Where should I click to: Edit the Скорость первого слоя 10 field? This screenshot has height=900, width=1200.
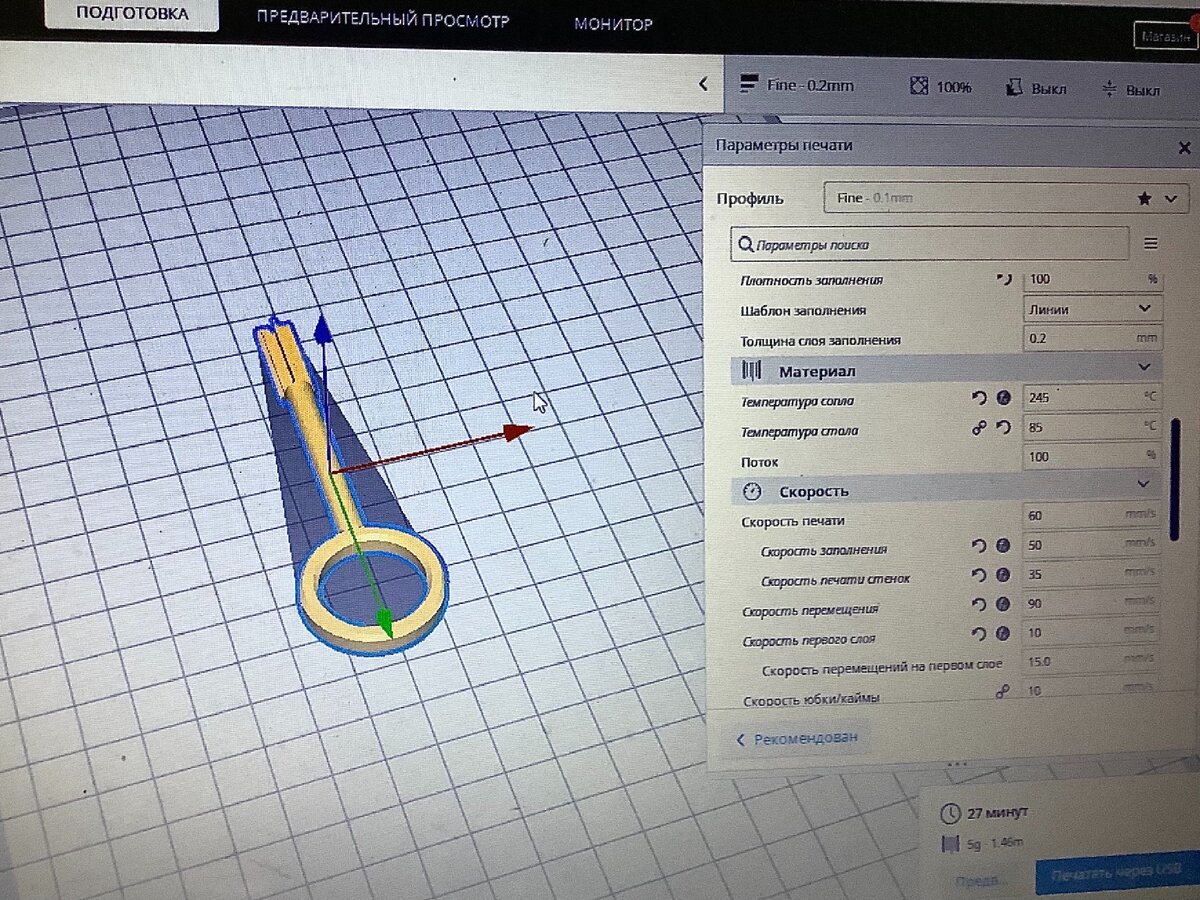click(x=1092, y=633)
